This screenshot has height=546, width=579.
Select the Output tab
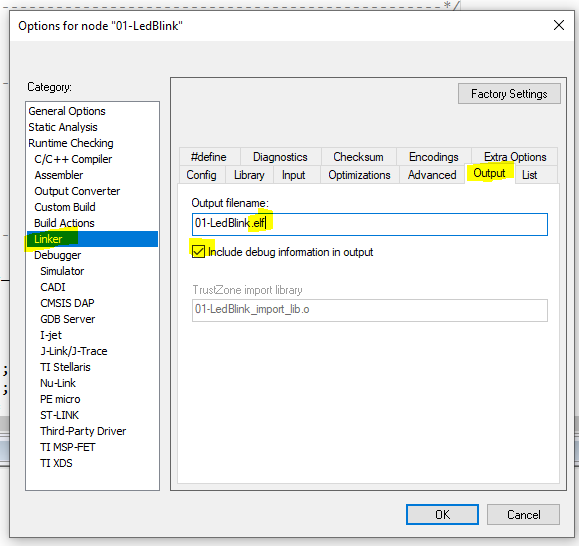pos(489,173)
